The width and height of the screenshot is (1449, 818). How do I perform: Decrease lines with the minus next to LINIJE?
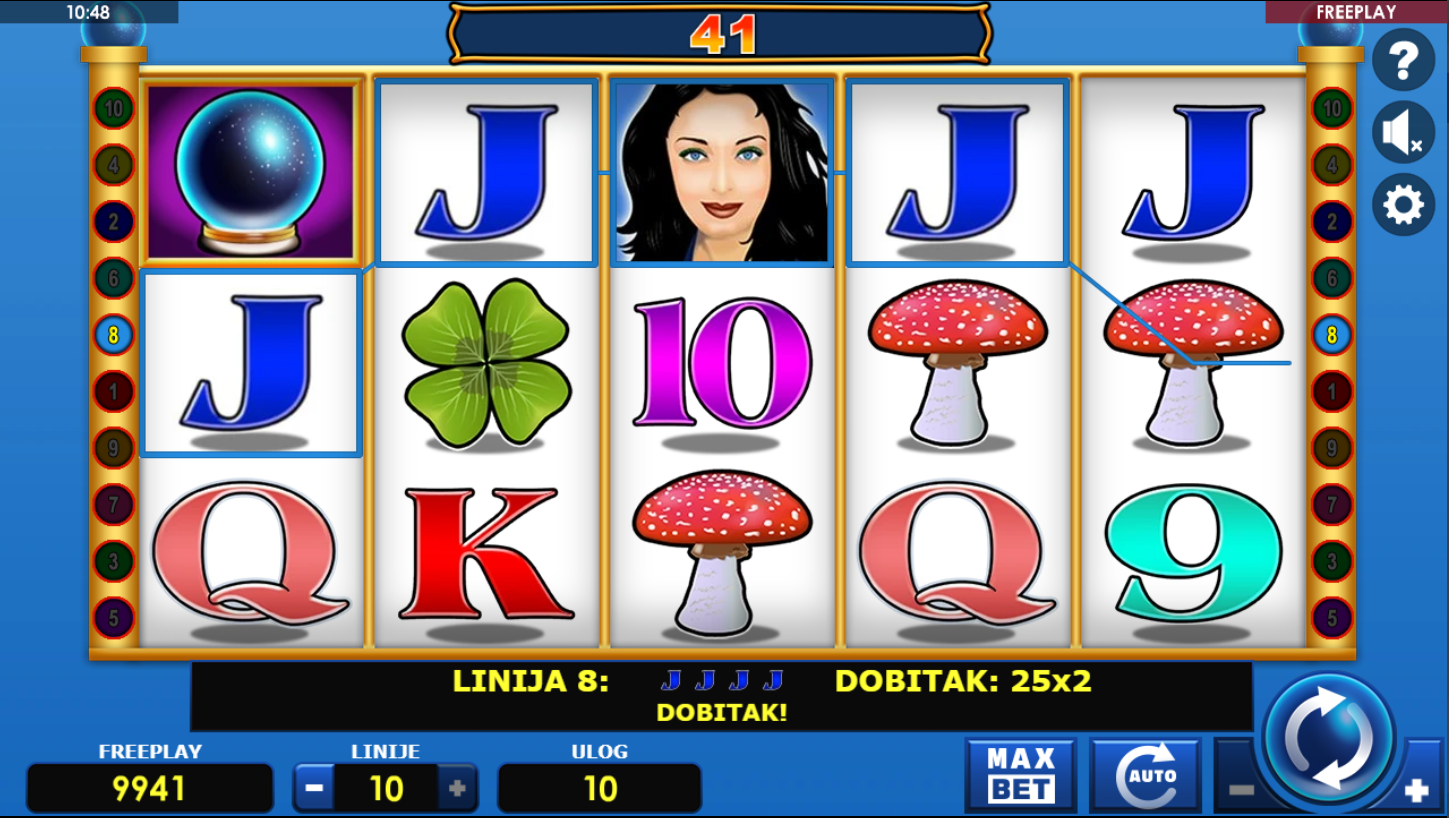pos(314,788)
